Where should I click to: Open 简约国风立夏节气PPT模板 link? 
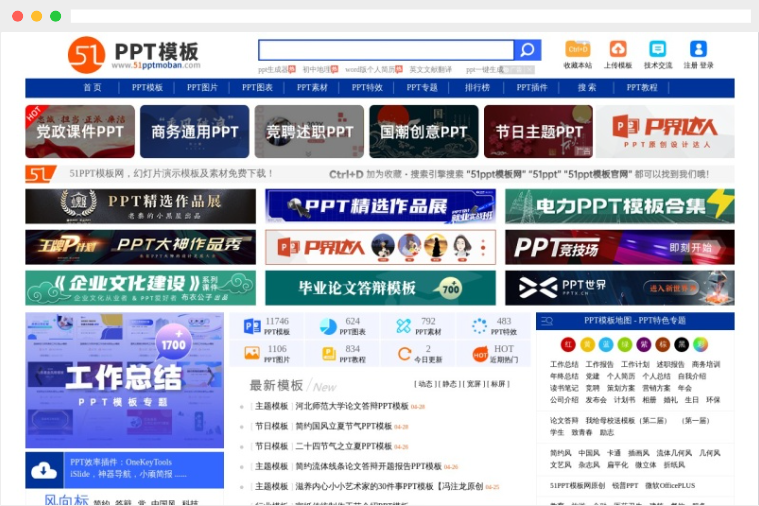(344, 426)
